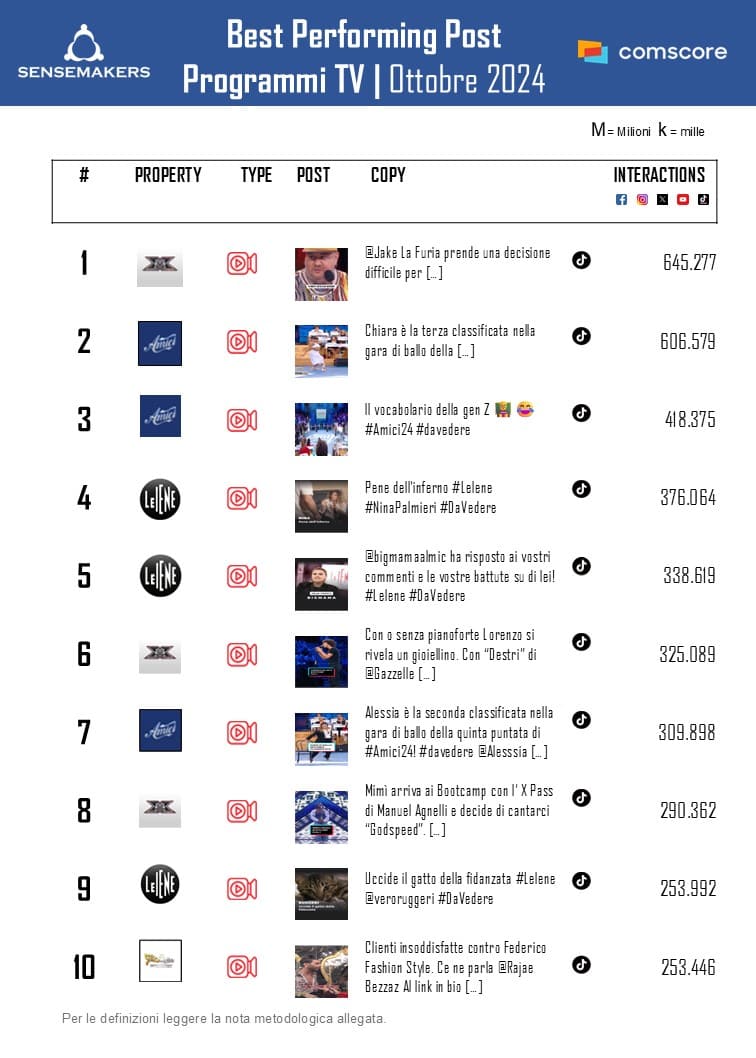Click the TikTok icon in the Interactions header
This screenshot has width=756, height=1058.
click(703, 200)
